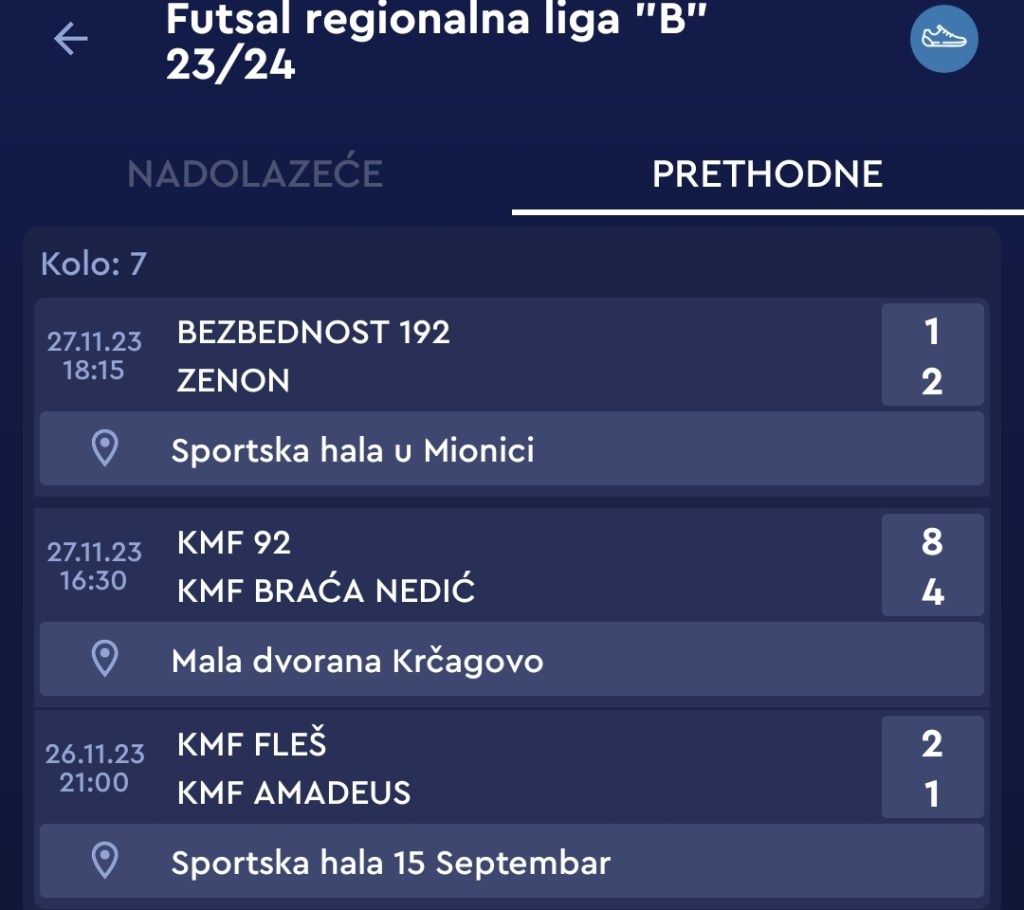The image size is (1024, 910).
Task: Select the PRETHODNE tab
Action: [767, 174]
